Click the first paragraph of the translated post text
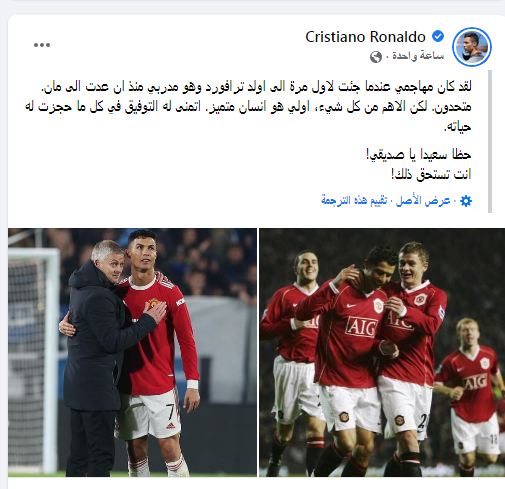Viewport: 505px width, 489px height. [x=248, y=107]
